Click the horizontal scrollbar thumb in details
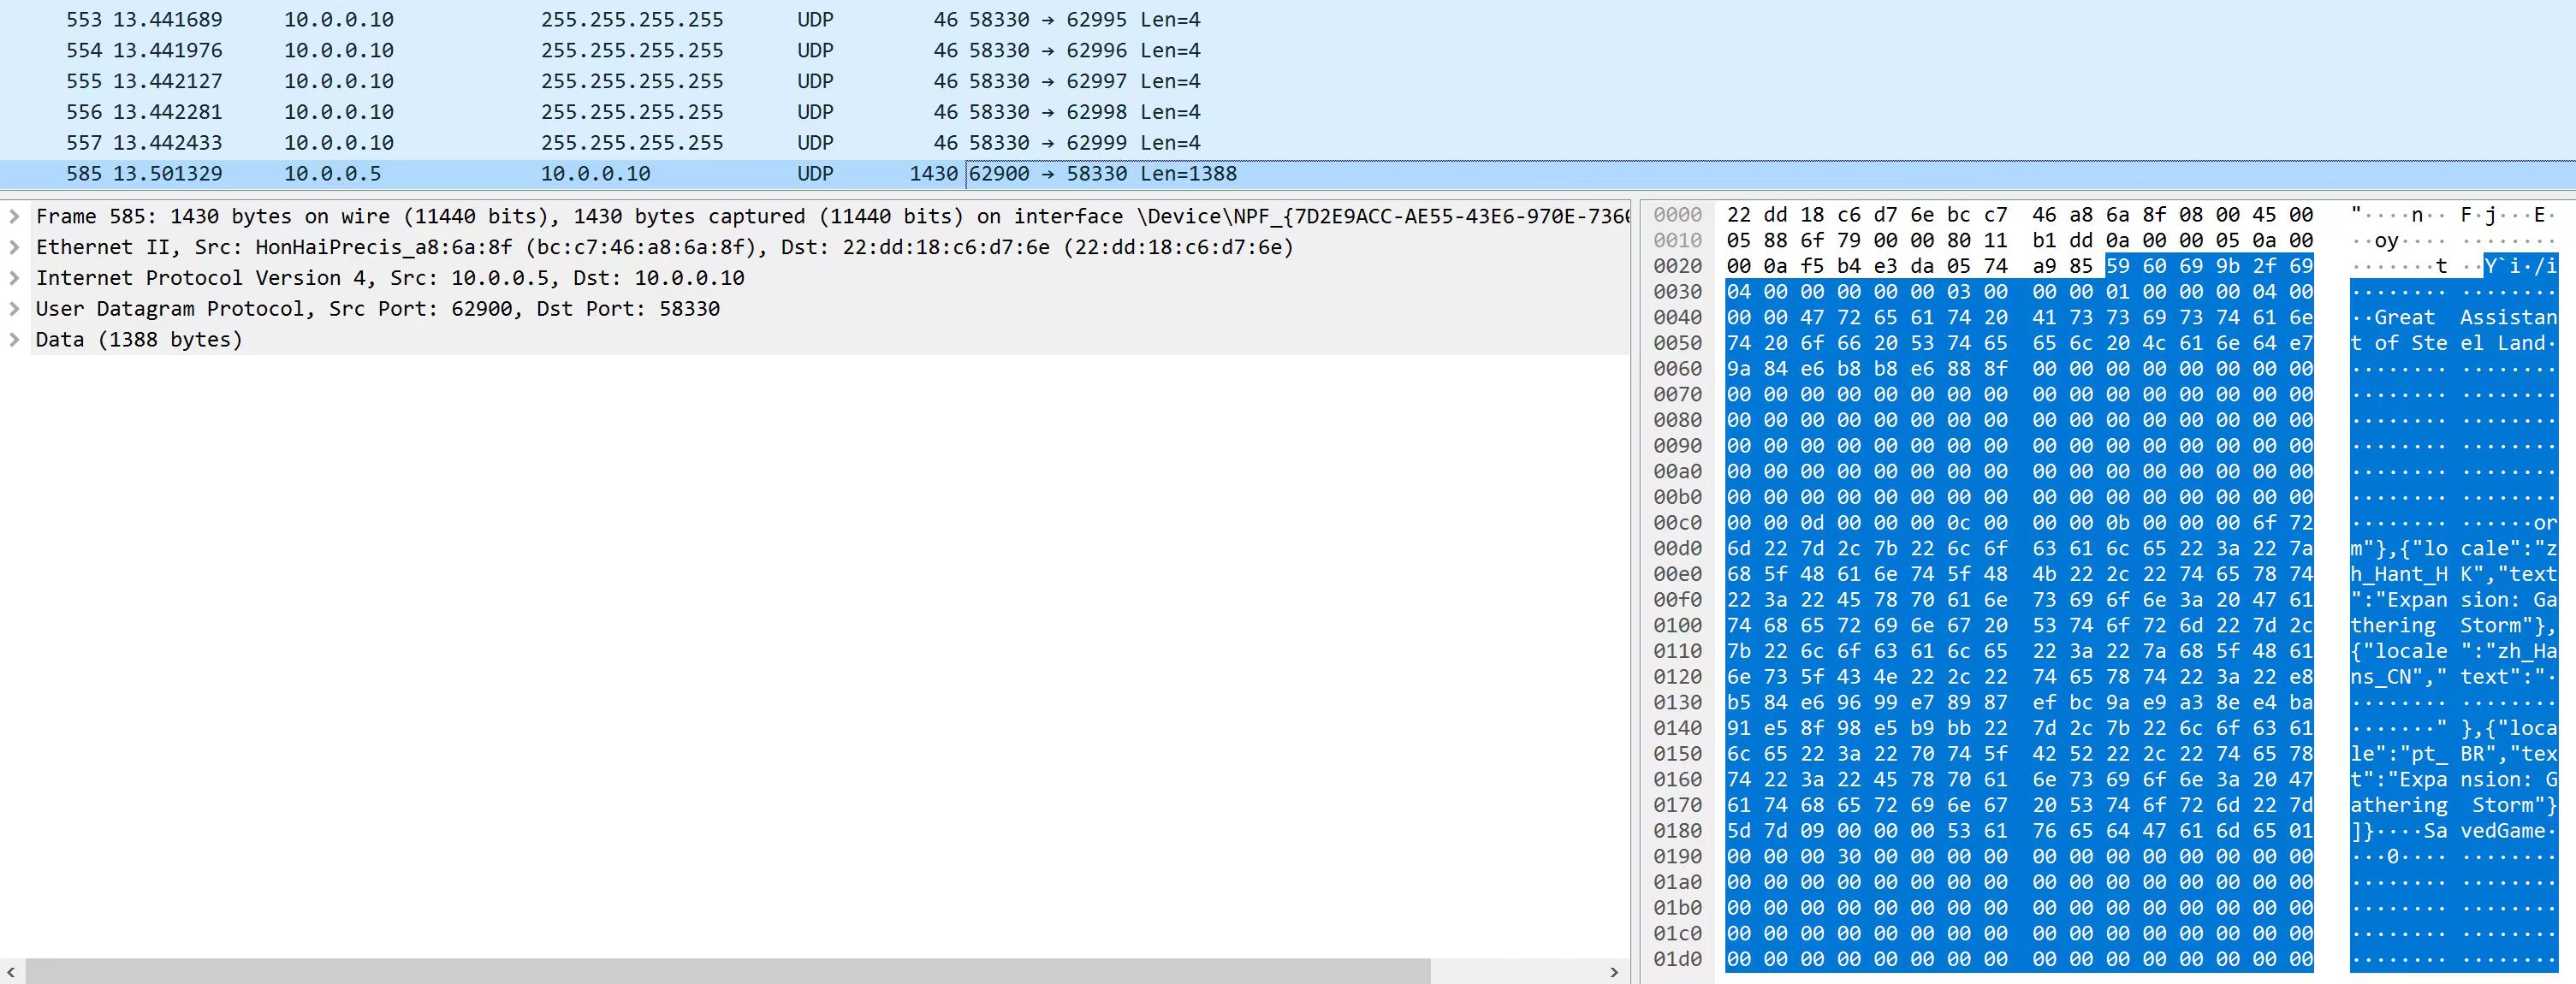The height and width of the screenshot is (984, 2576). tap(728, 972)
